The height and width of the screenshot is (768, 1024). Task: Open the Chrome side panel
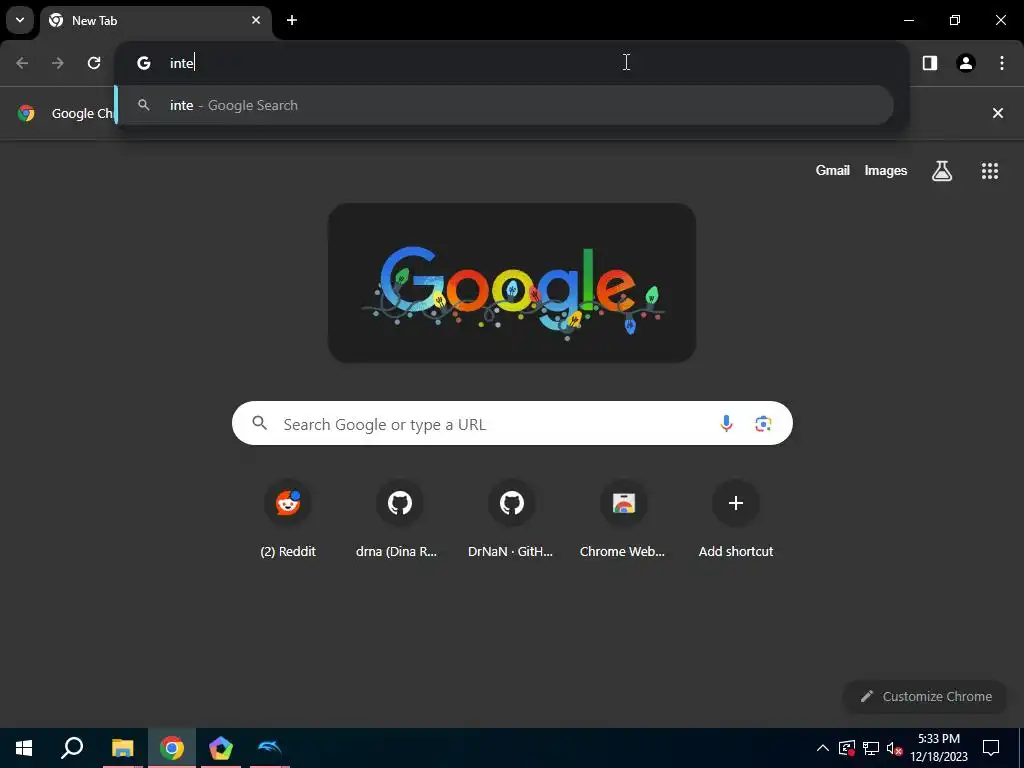click(930, 63)
